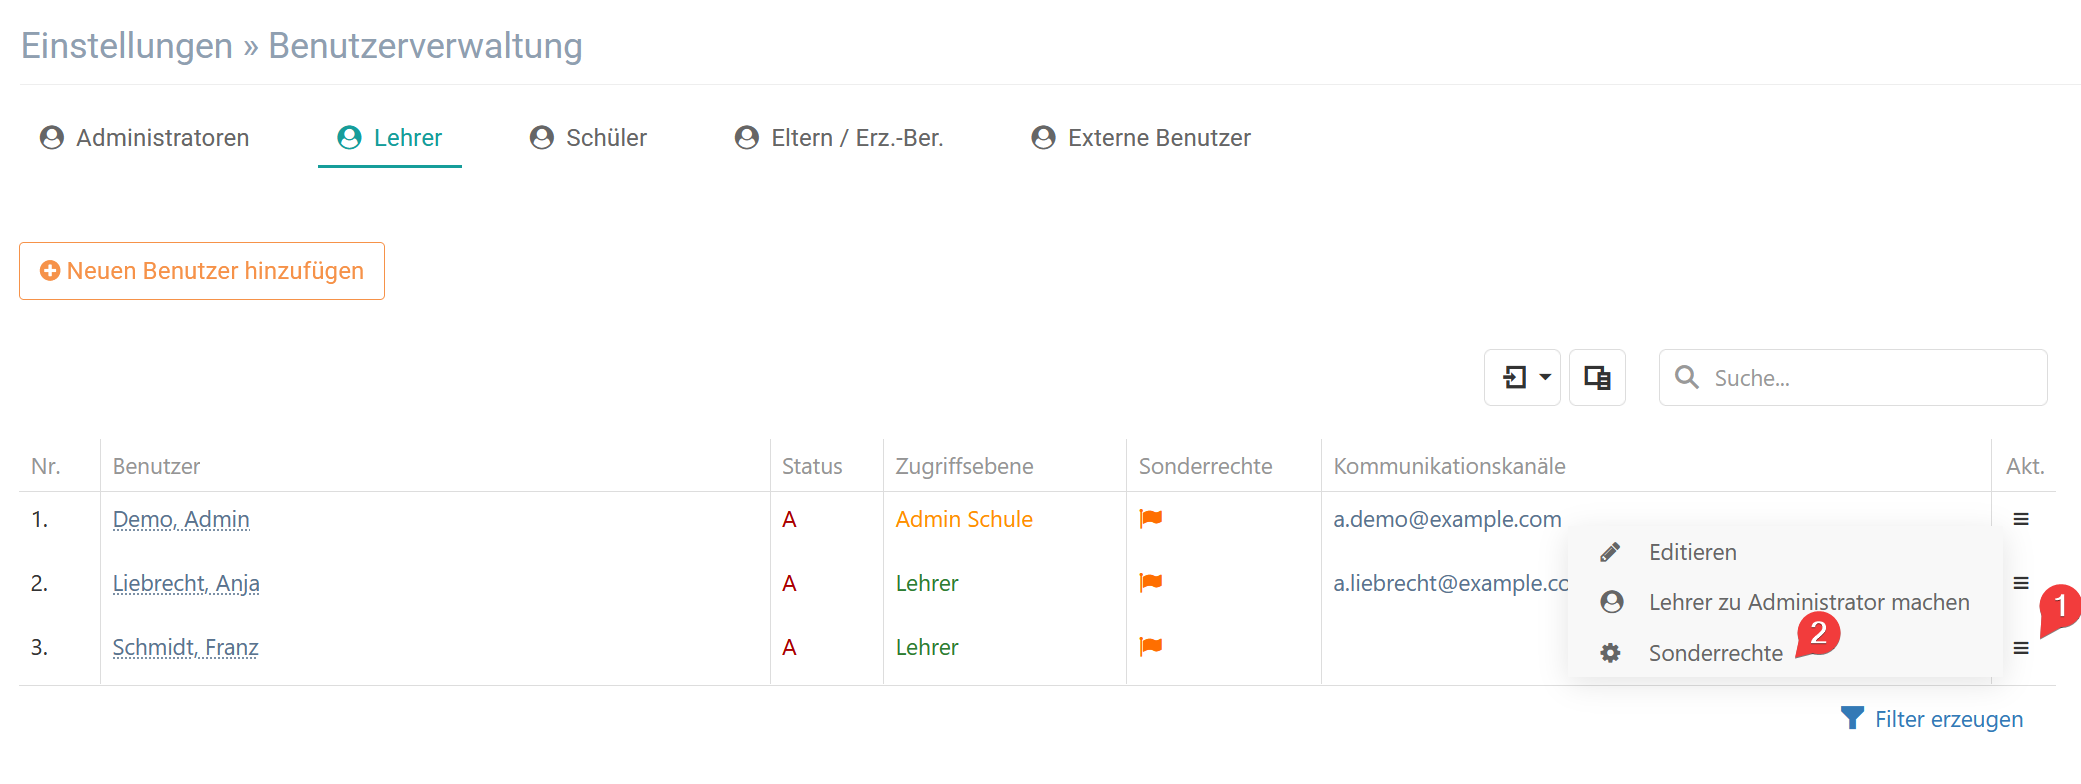Select the Externe Benutzer tab
This screenshot has height=784, width=2081.
point(1142,138)
